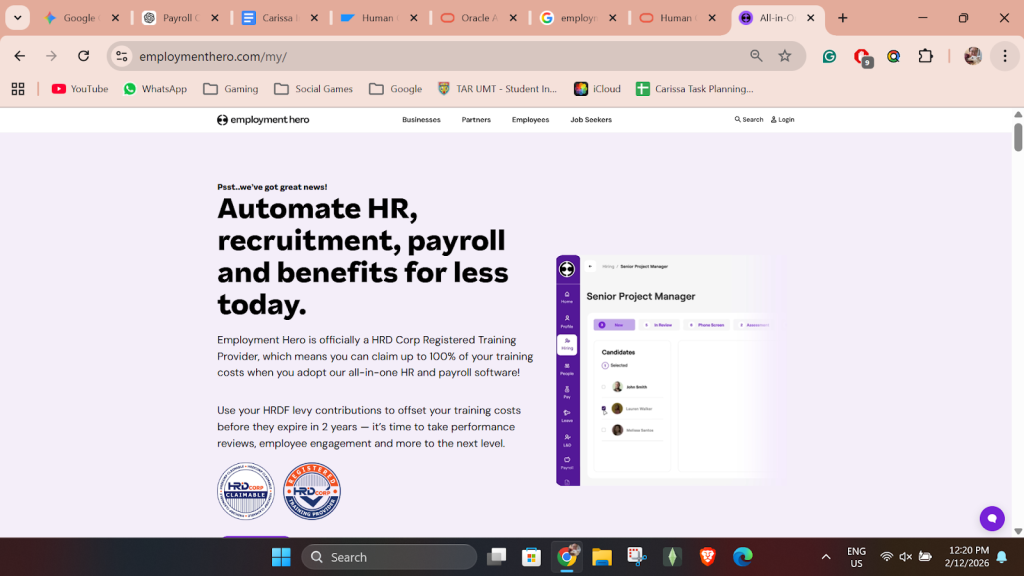1024x576 pixels.
Task: Open the Extensions puzzle-piece menu
Action: [925, 56]
